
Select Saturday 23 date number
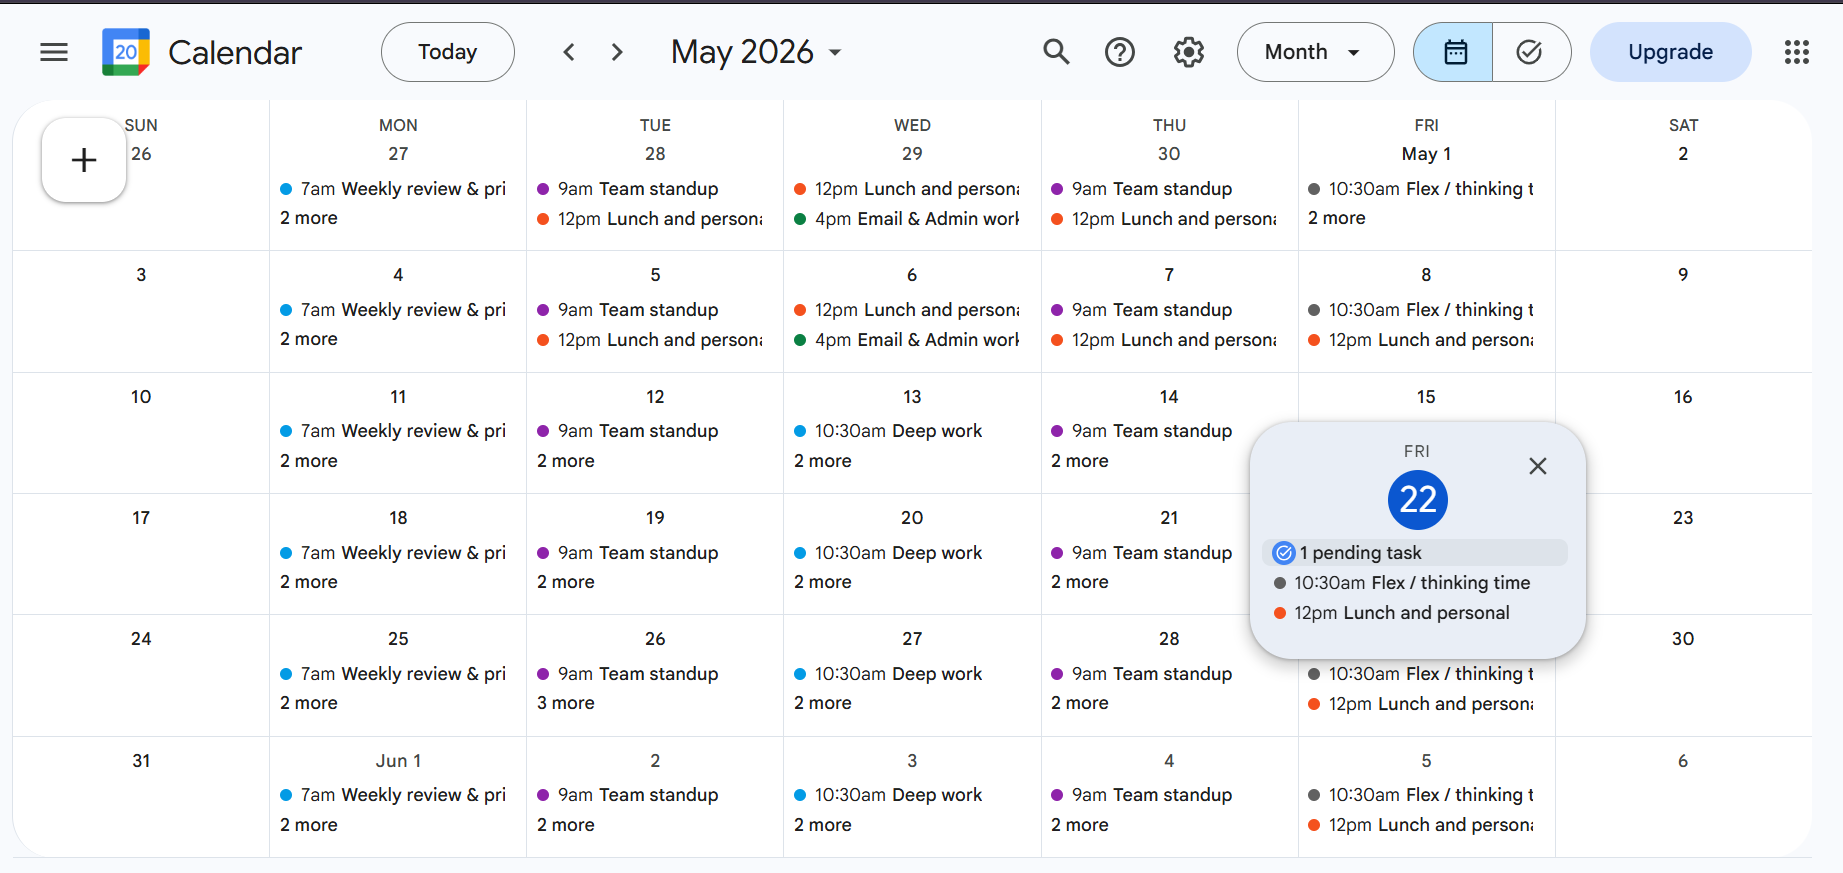pos(1683,518)
